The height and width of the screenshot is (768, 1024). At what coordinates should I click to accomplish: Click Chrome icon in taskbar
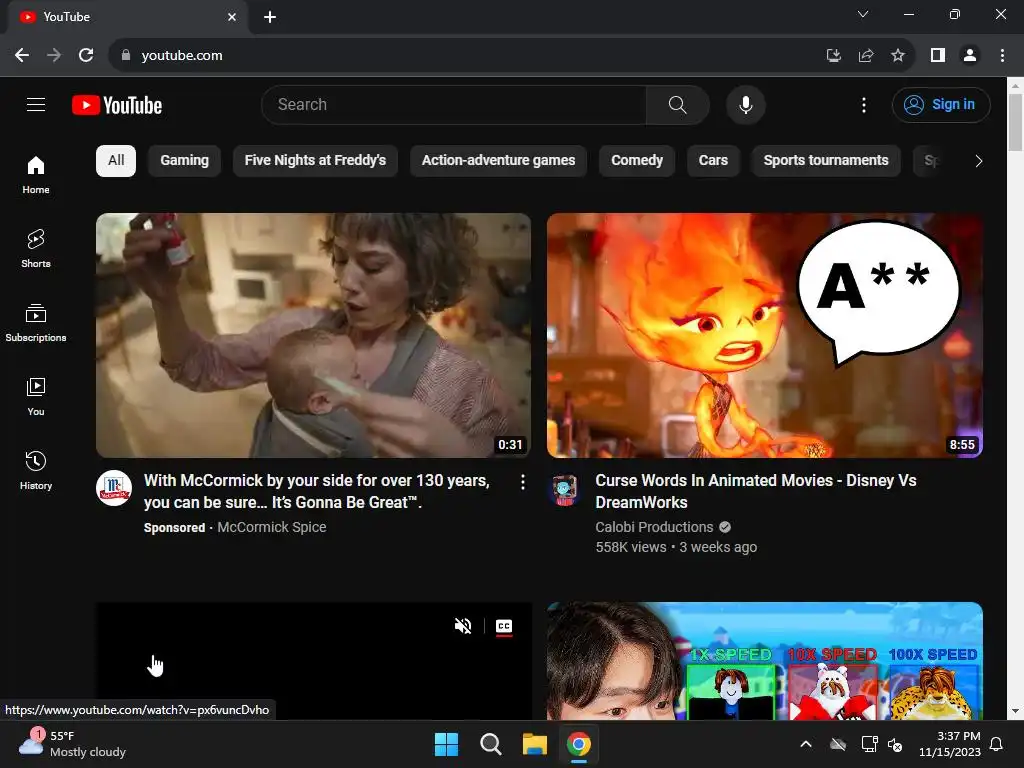tap(579, 744)
